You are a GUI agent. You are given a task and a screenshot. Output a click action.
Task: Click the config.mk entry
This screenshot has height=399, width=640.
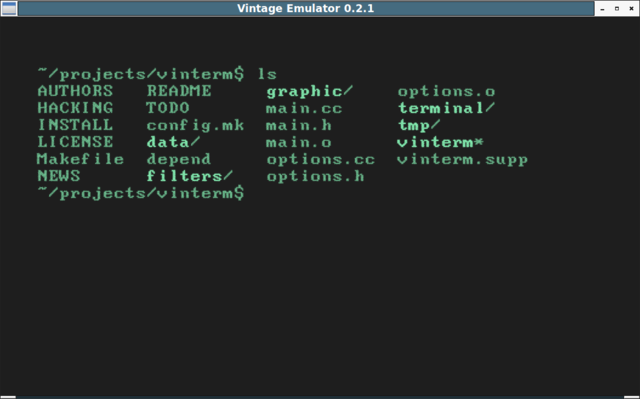[x=195, y=126]
